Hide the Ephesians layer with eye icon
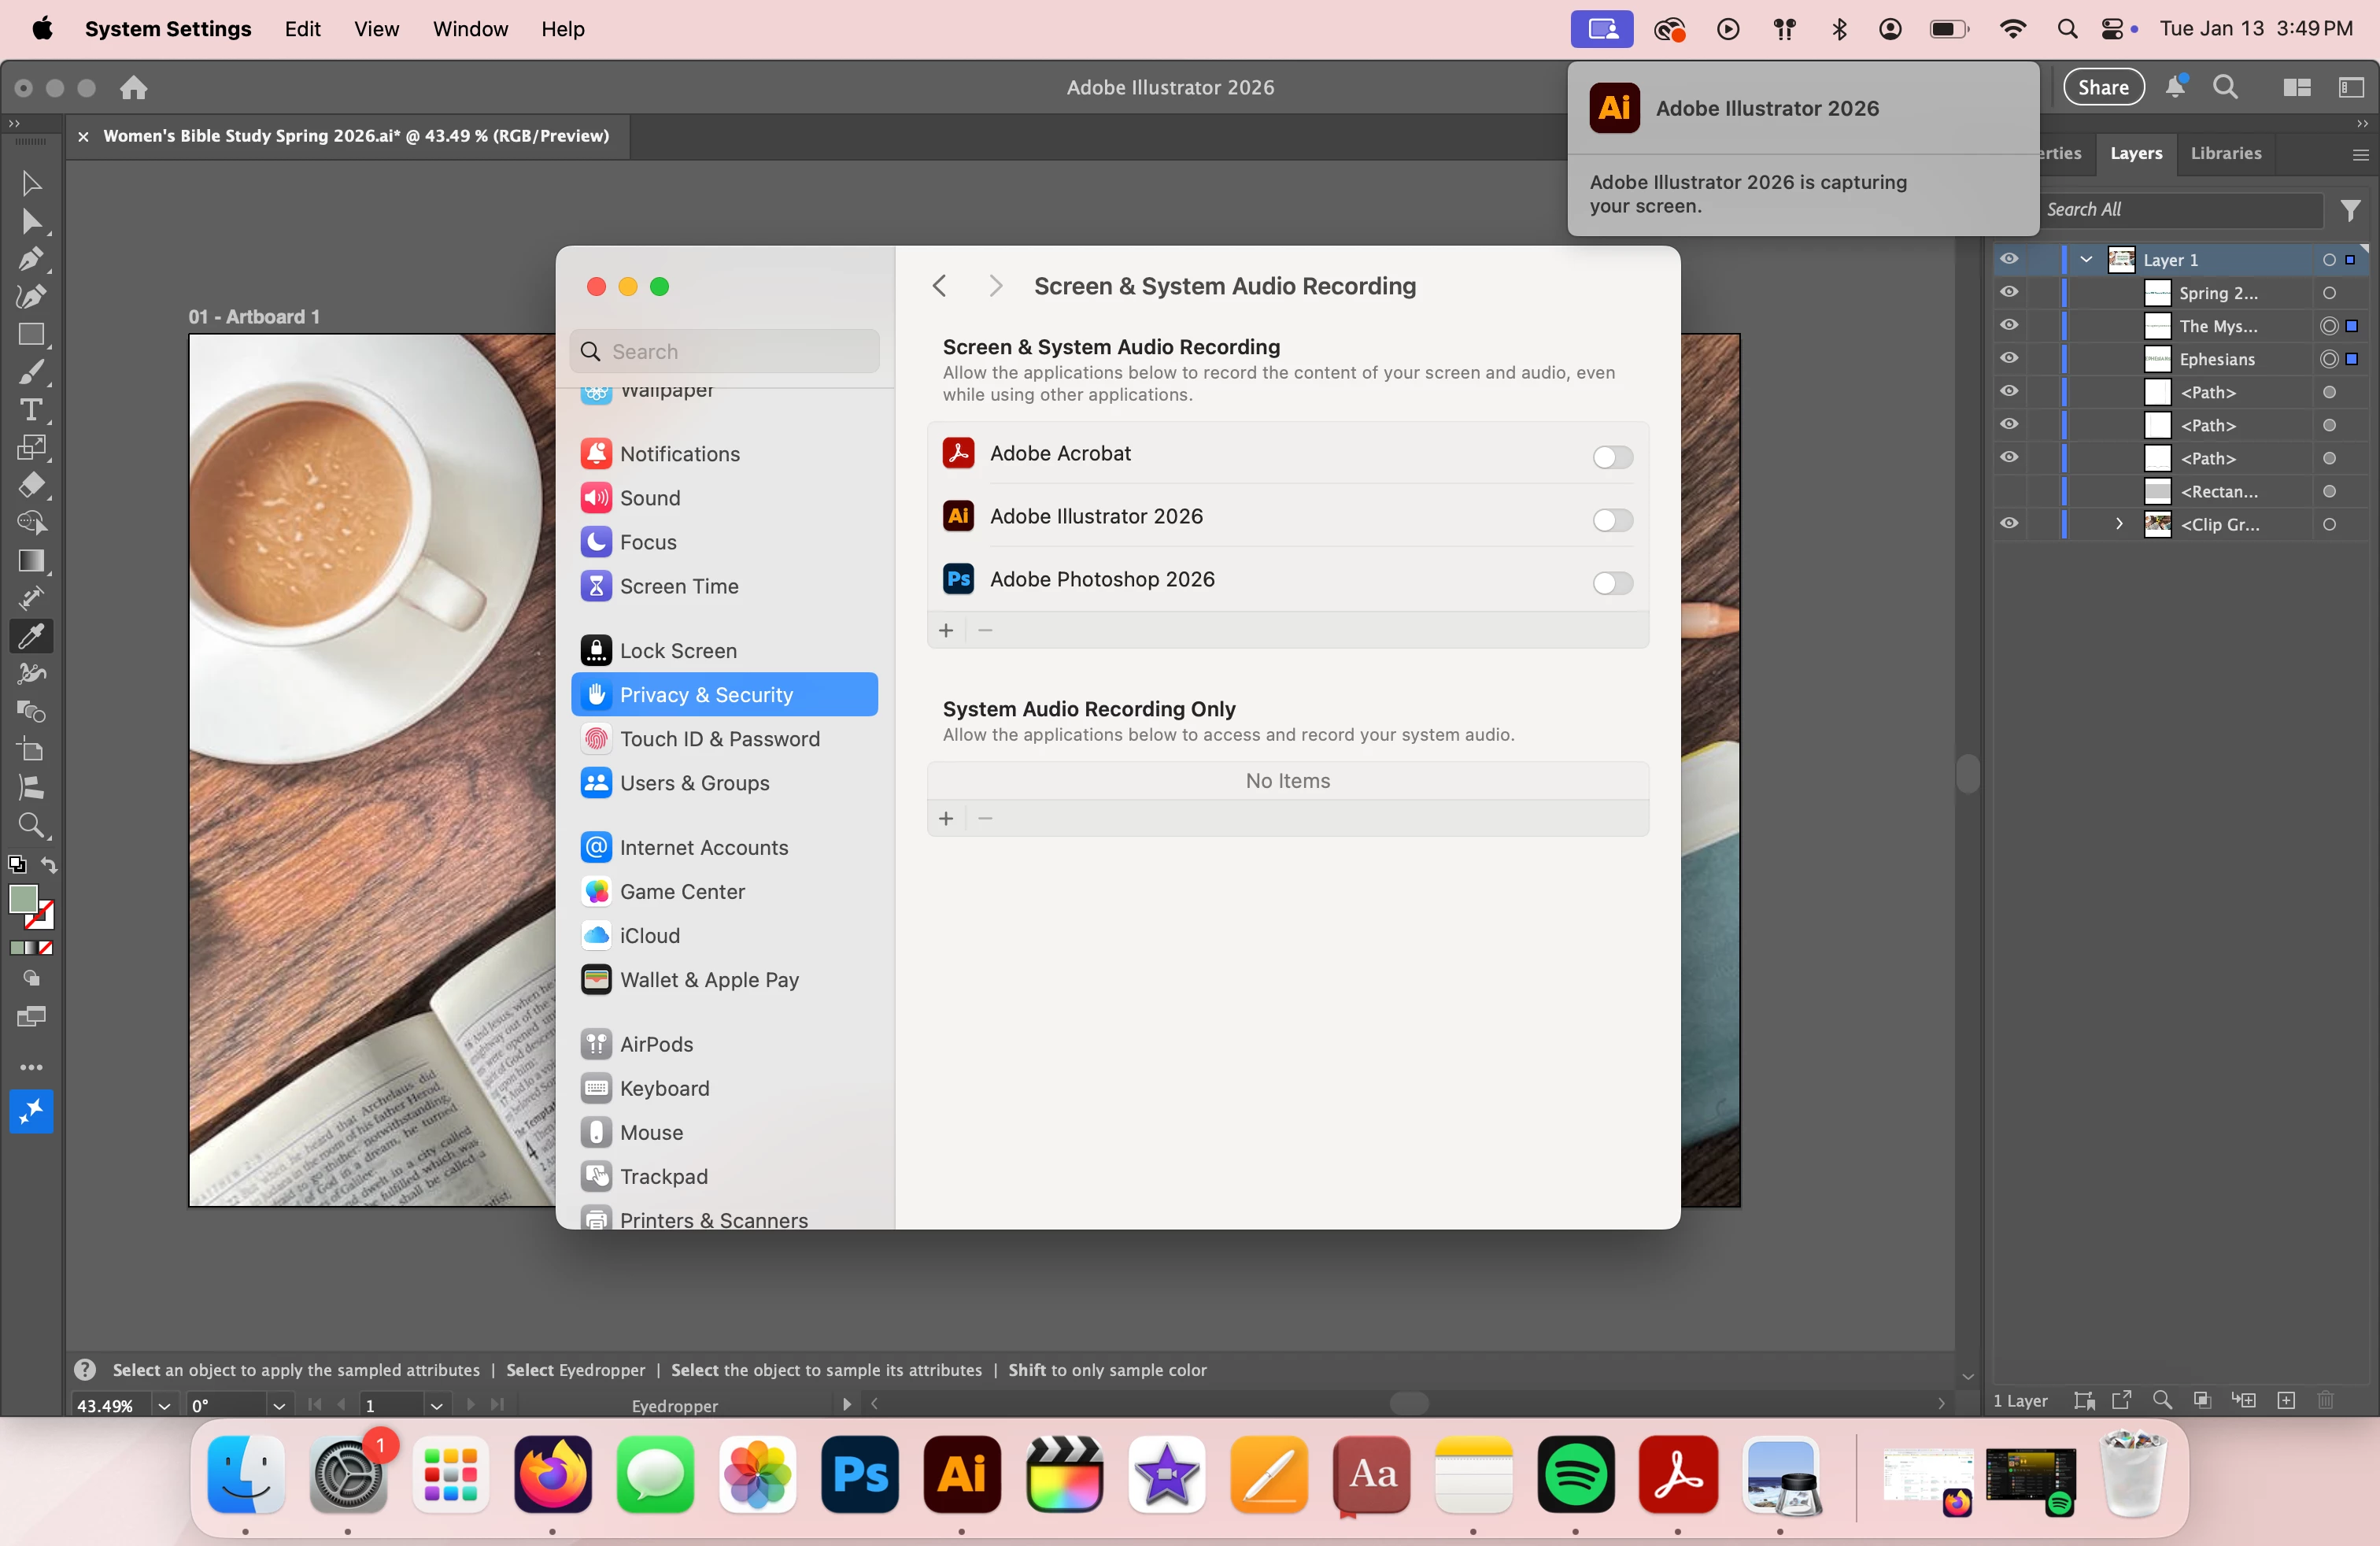 click(x=2009, y=358)
